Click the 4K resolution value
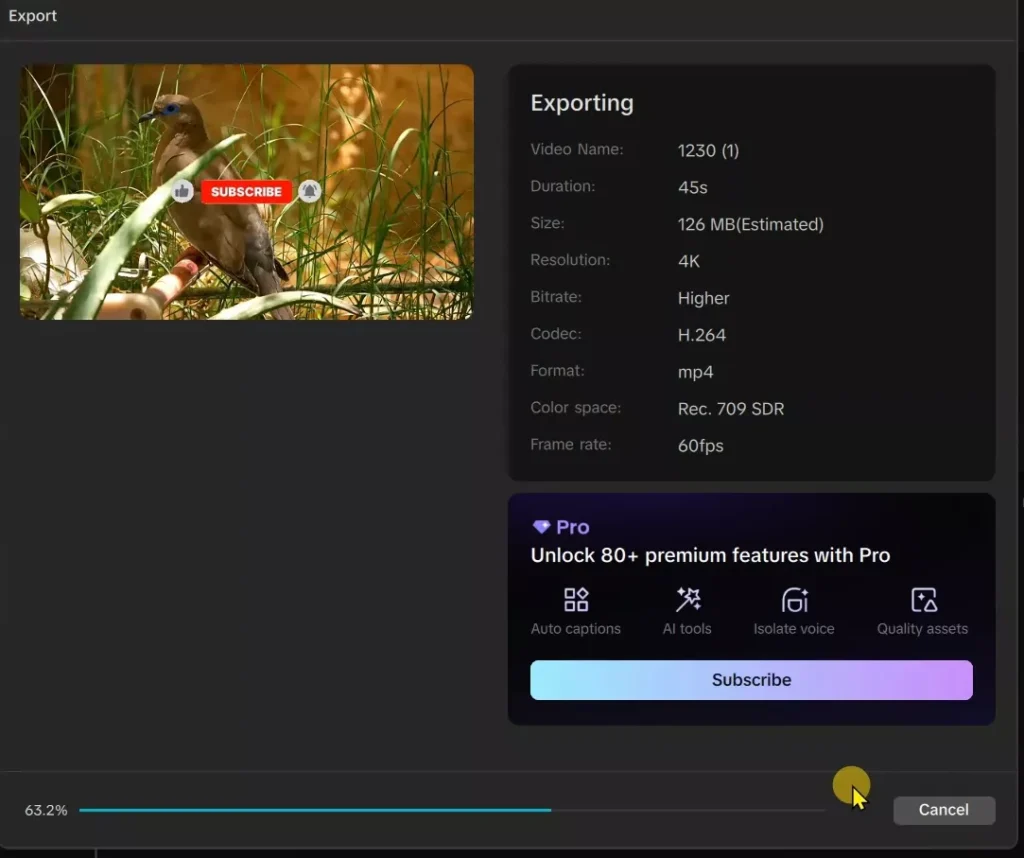The image size is (1024, 858). tap(689, 261)
